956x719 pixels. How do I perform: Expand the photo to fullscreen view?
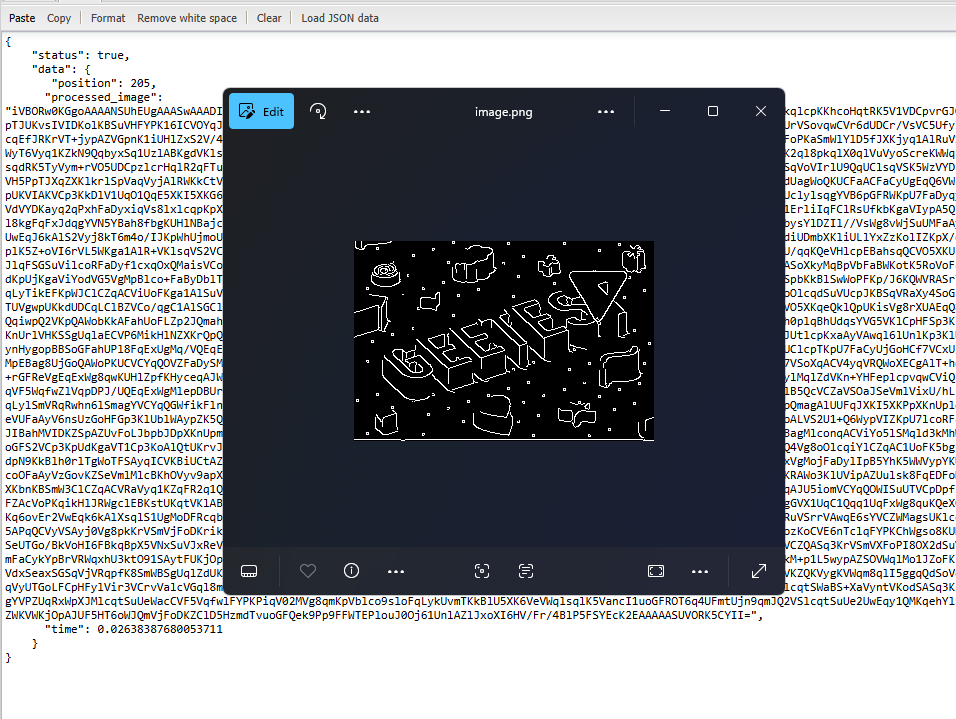[x=759, y=570]
